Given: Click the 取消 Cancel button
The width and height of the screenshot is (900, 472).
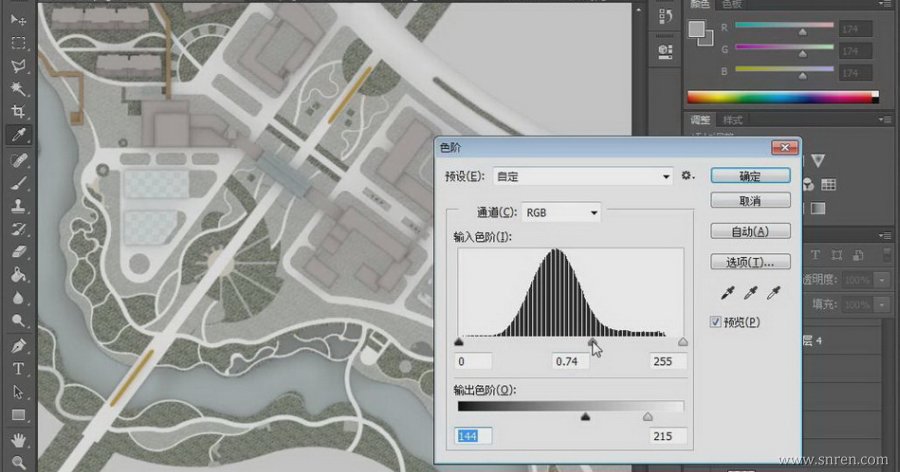Looking at the screenshot, I should click(x=750, y=200).
